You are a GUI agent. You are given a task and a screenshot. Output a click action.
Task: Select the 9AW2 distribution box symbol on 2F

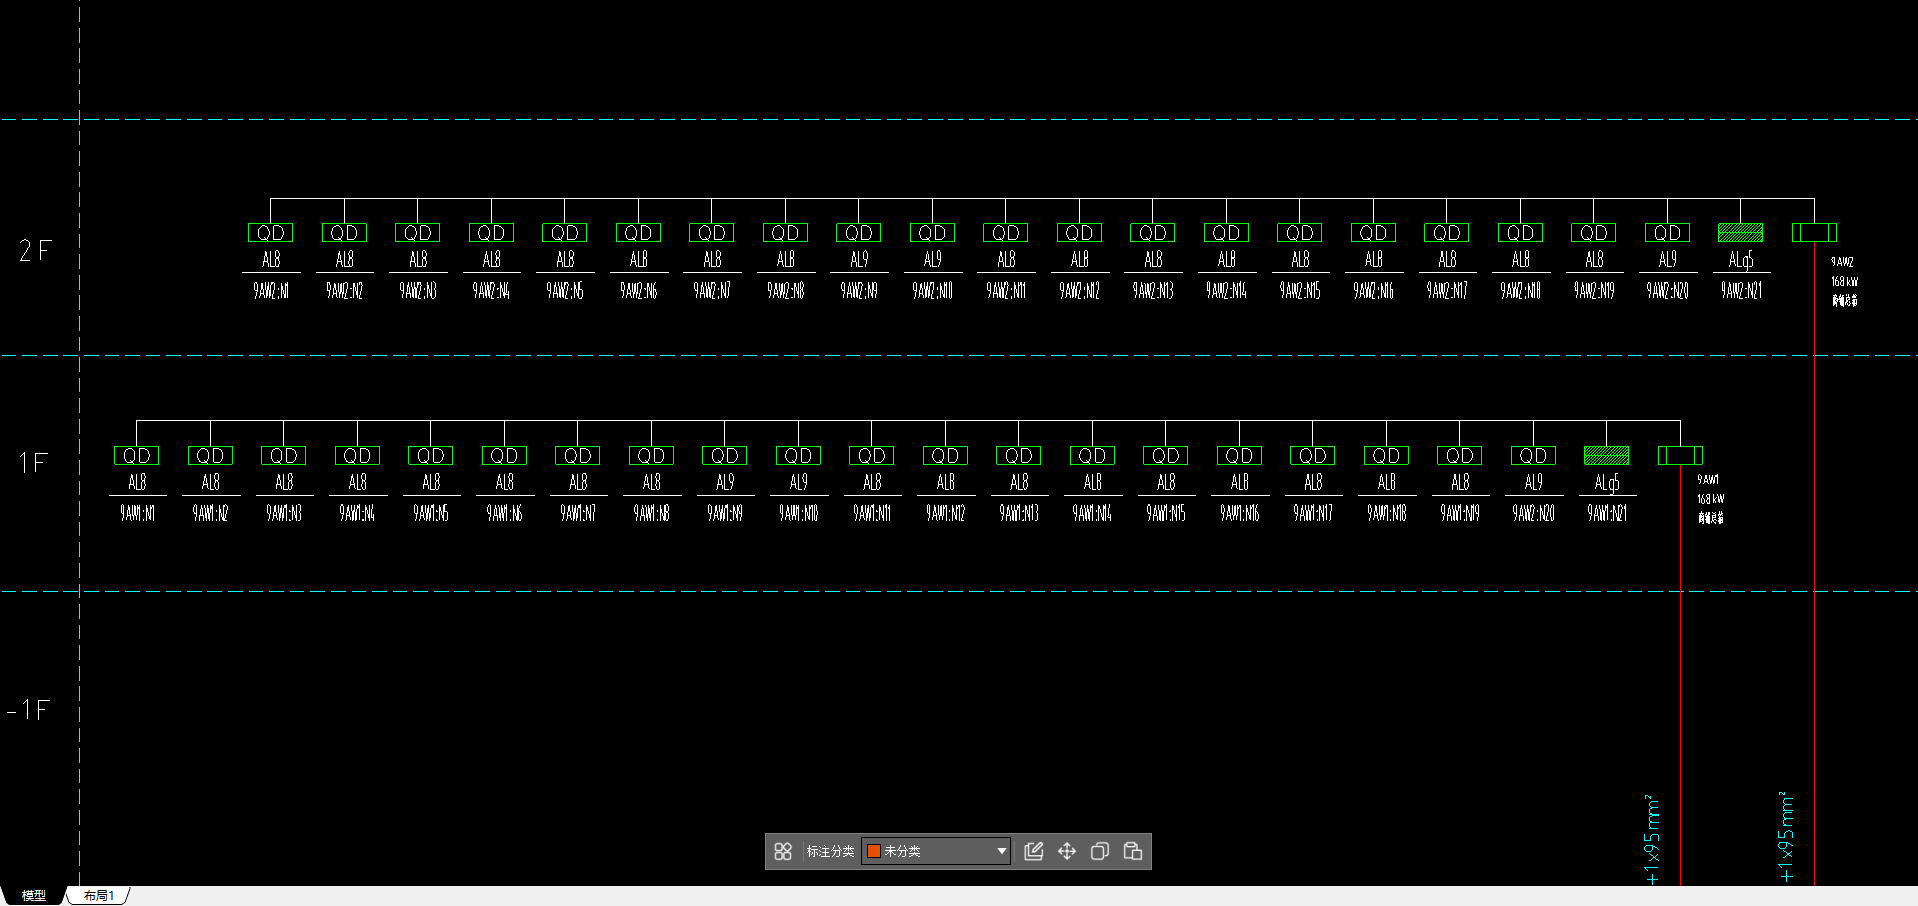[x=1814, y=233]
